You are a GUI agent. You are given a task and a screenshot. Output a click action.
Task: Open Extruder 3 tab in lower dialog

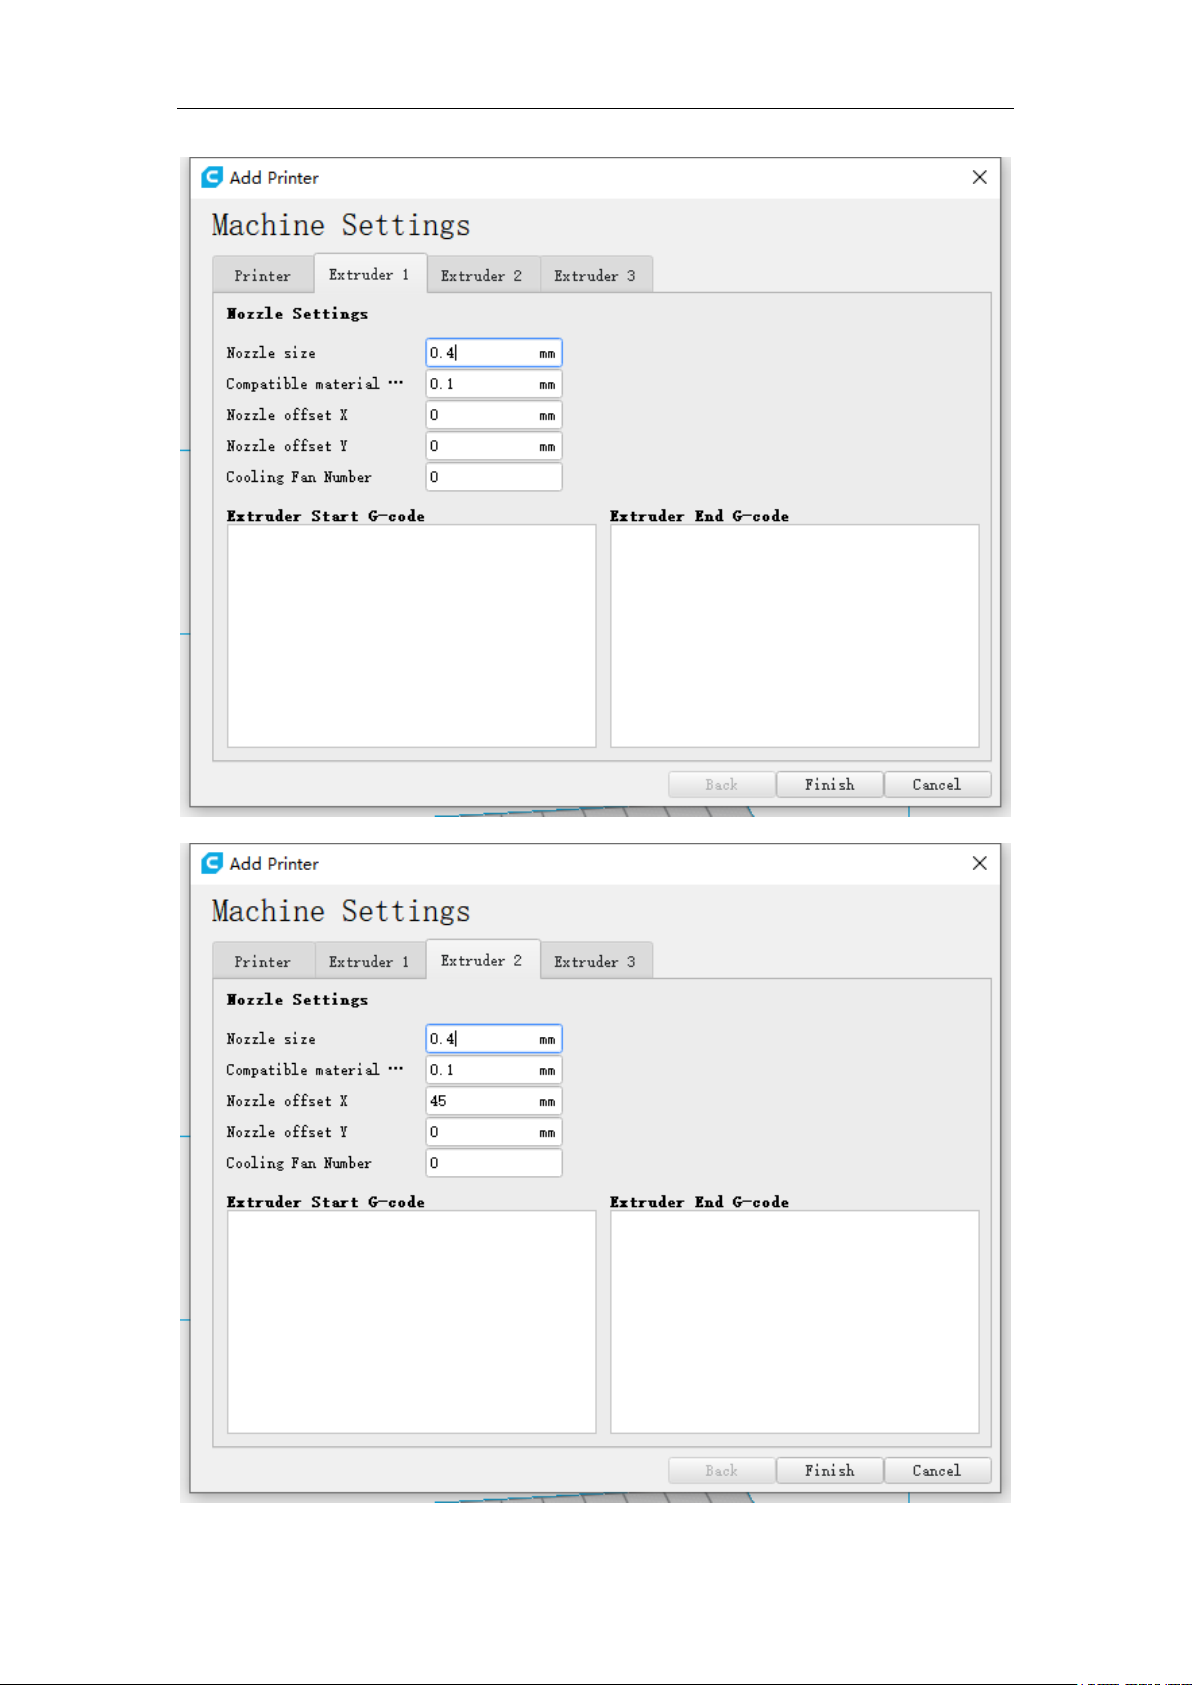596,961
